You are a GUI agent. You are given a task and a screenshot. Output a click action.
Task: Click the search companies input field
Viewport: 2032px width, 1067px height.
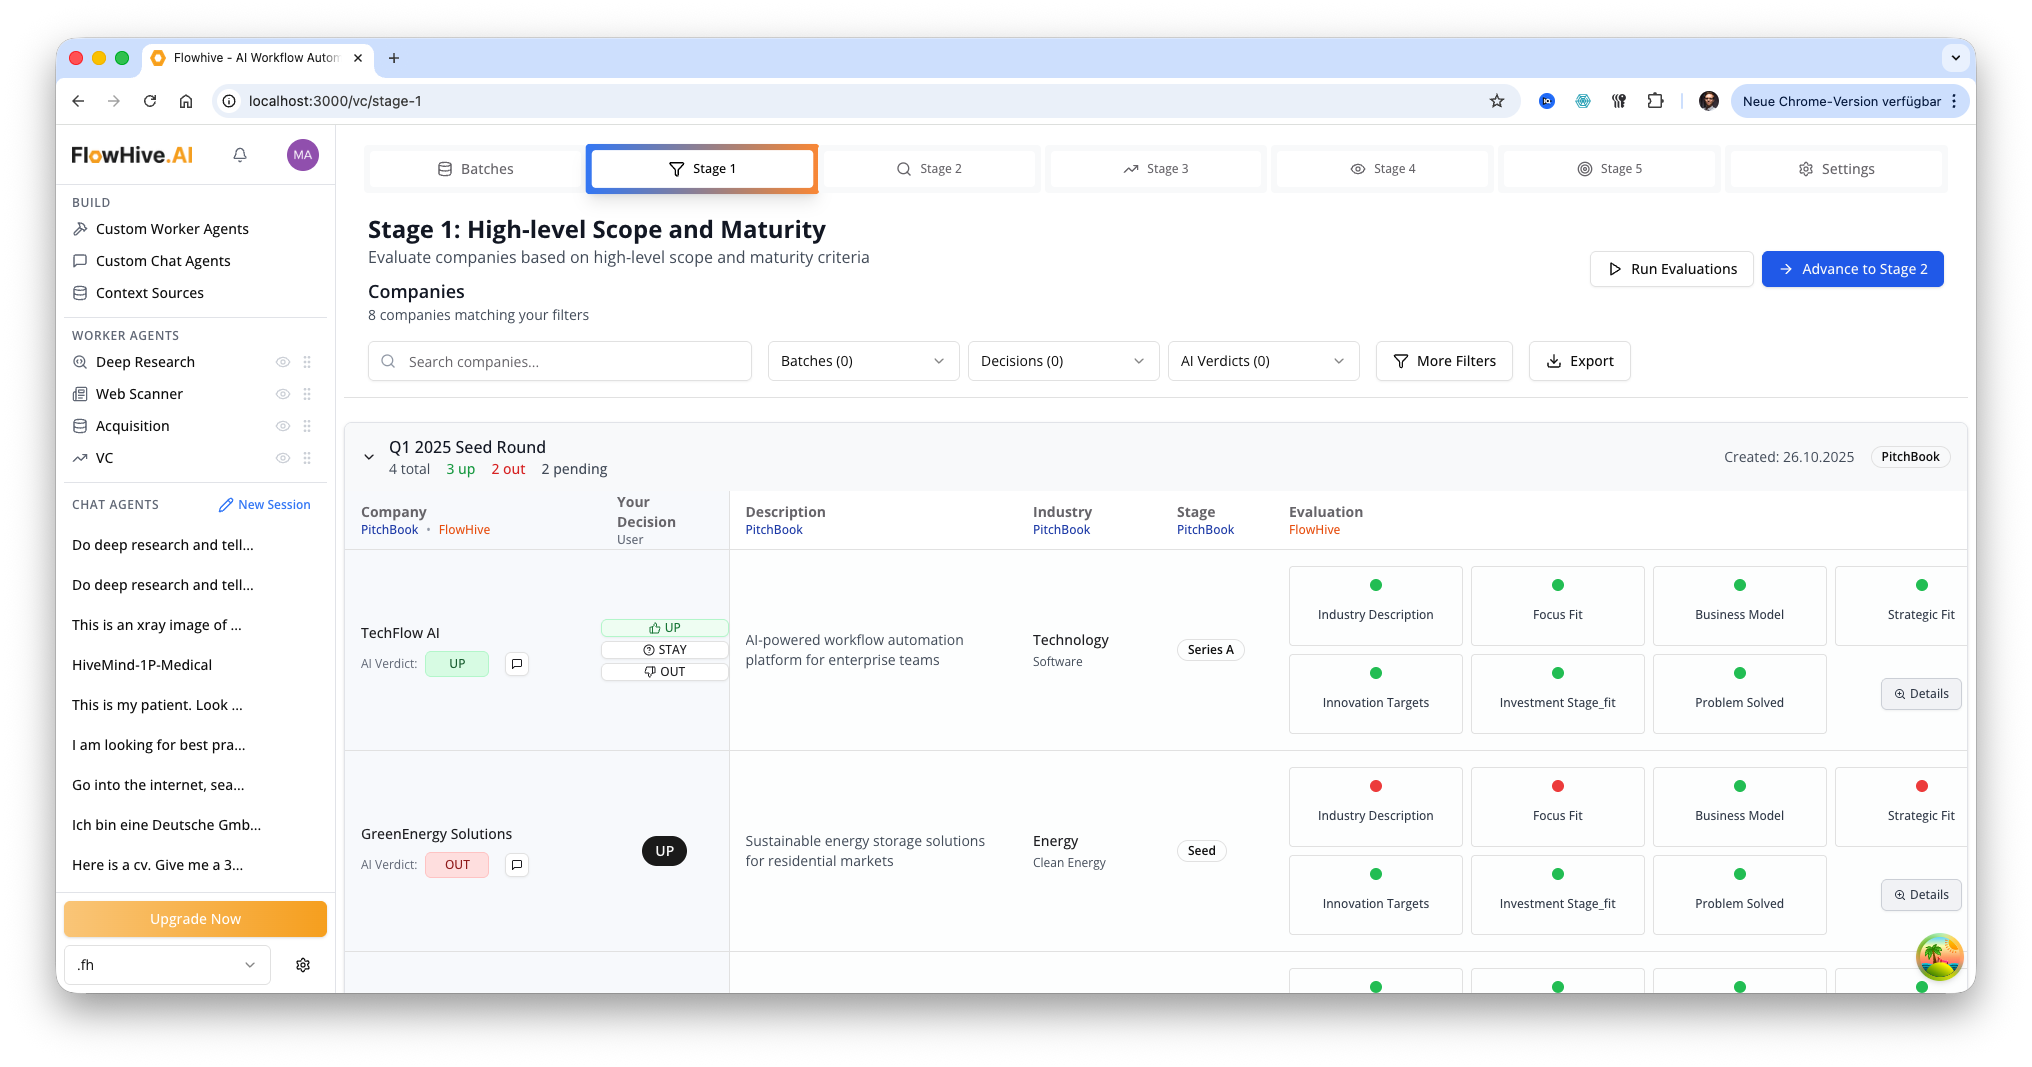[x=559, y=361]
